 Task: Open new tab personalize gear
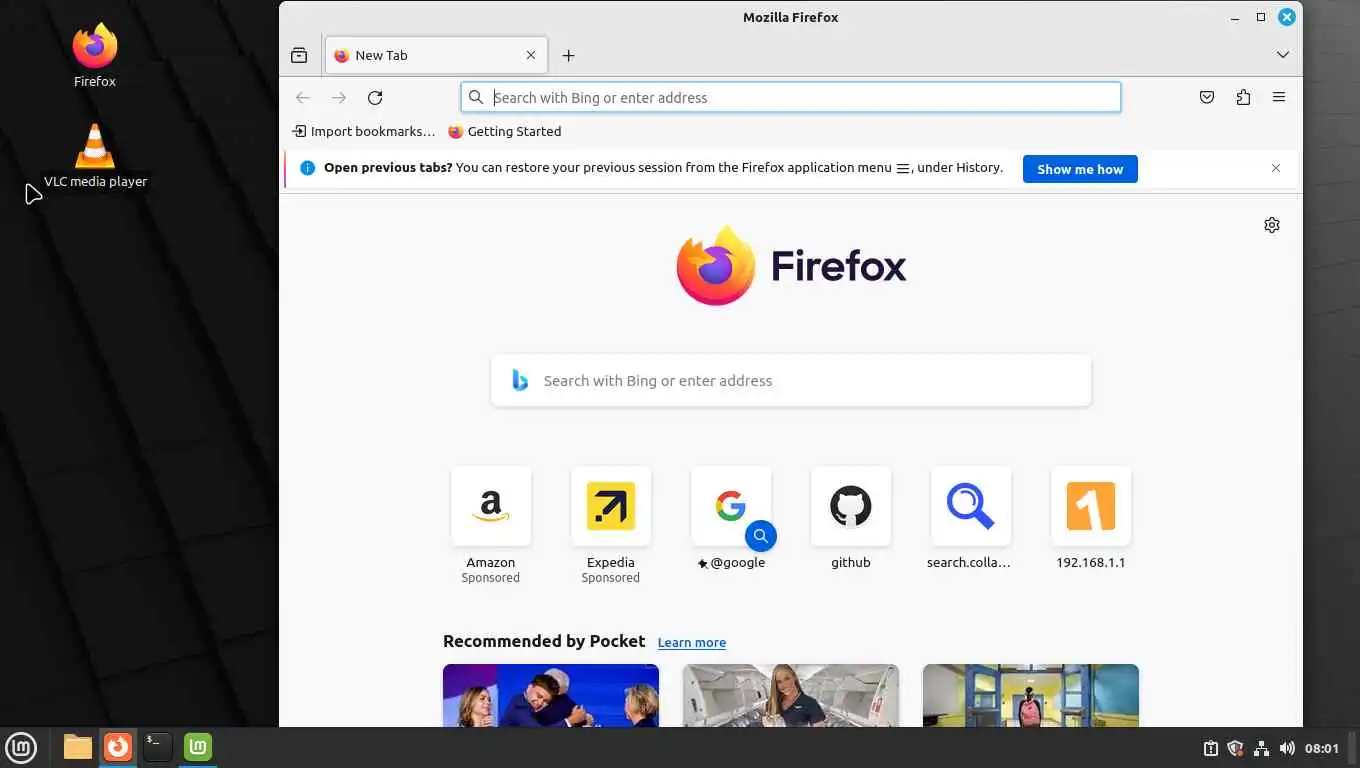coord(1272,225)
